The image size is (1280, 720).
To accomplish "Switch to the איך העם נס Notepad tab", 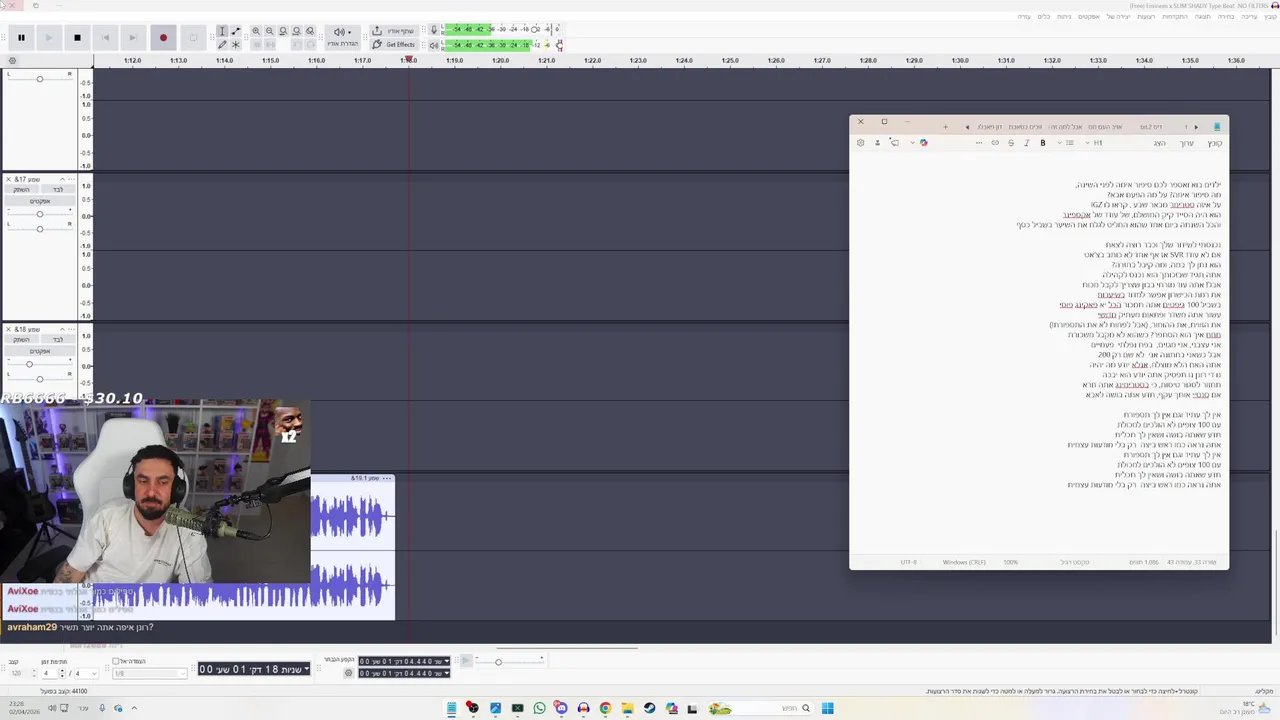I will [1105, 127].
